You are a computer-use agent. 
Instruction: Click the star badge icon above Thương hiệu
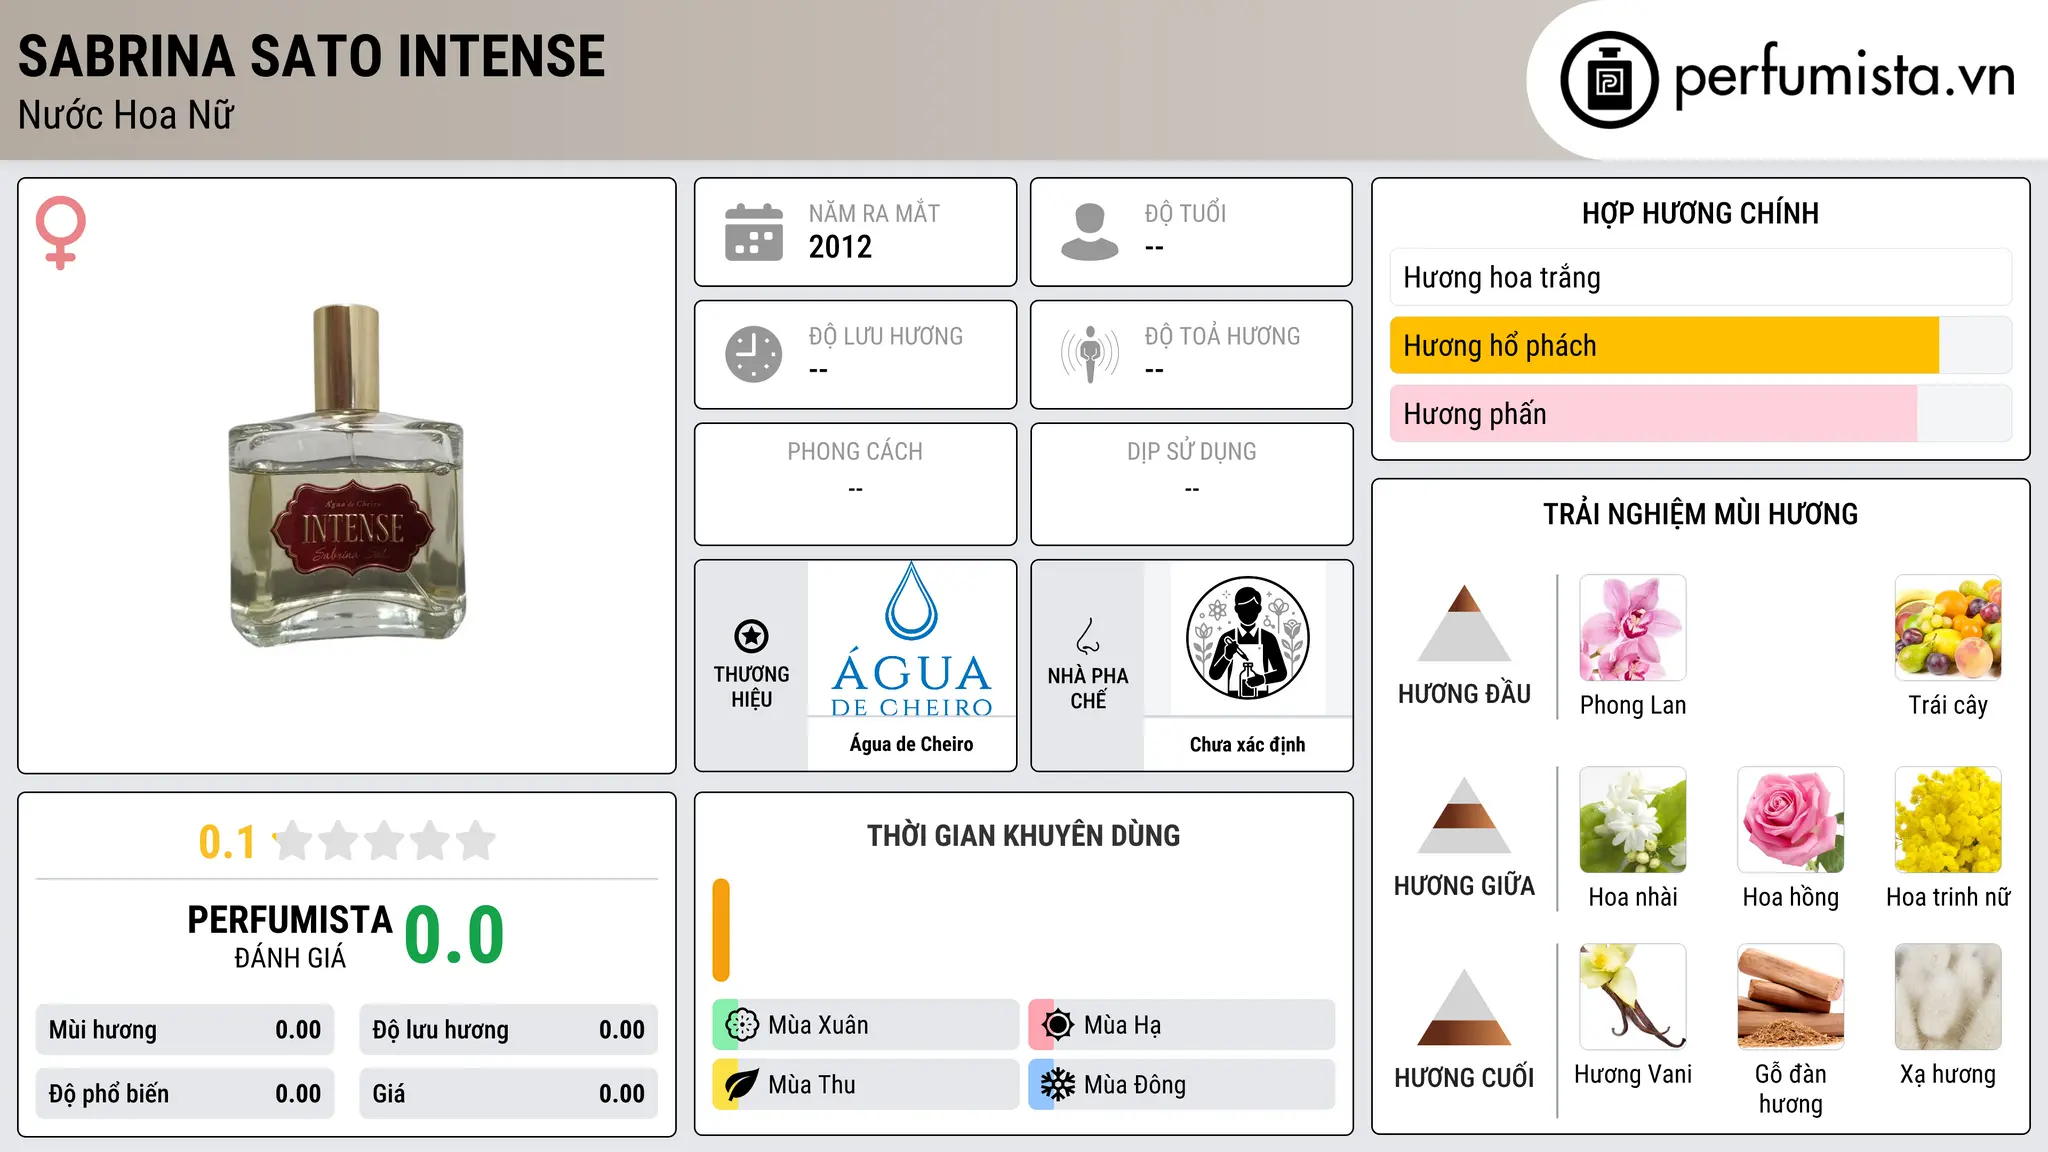(x=751, y=636)
